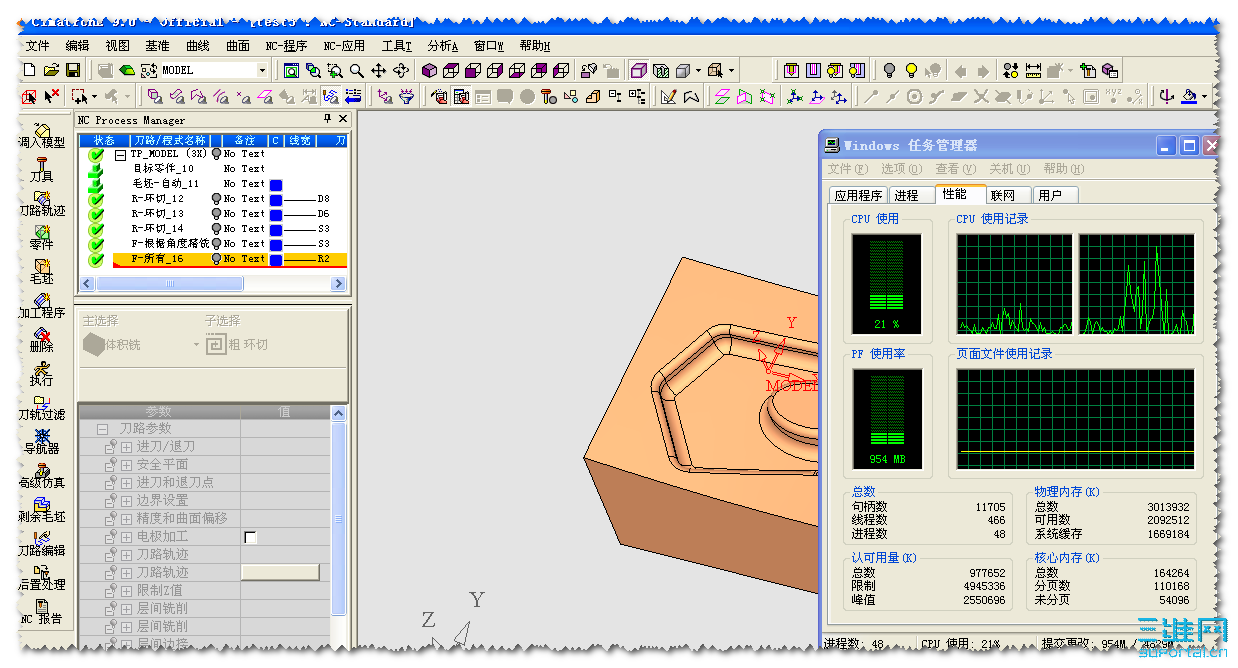Viewport: 1238px width, 668px height.
Task: Toggle status checkmark of F-所有_16
Action: 96,259
